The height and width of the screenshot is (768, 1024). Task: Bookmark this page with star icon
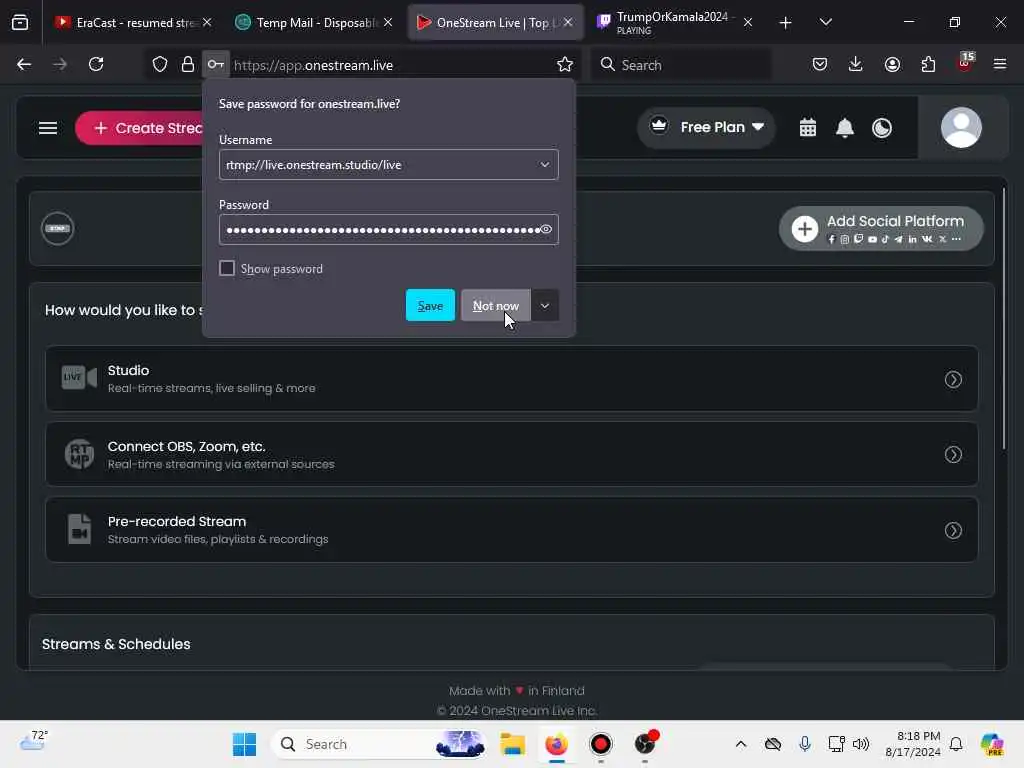[565, 65]
